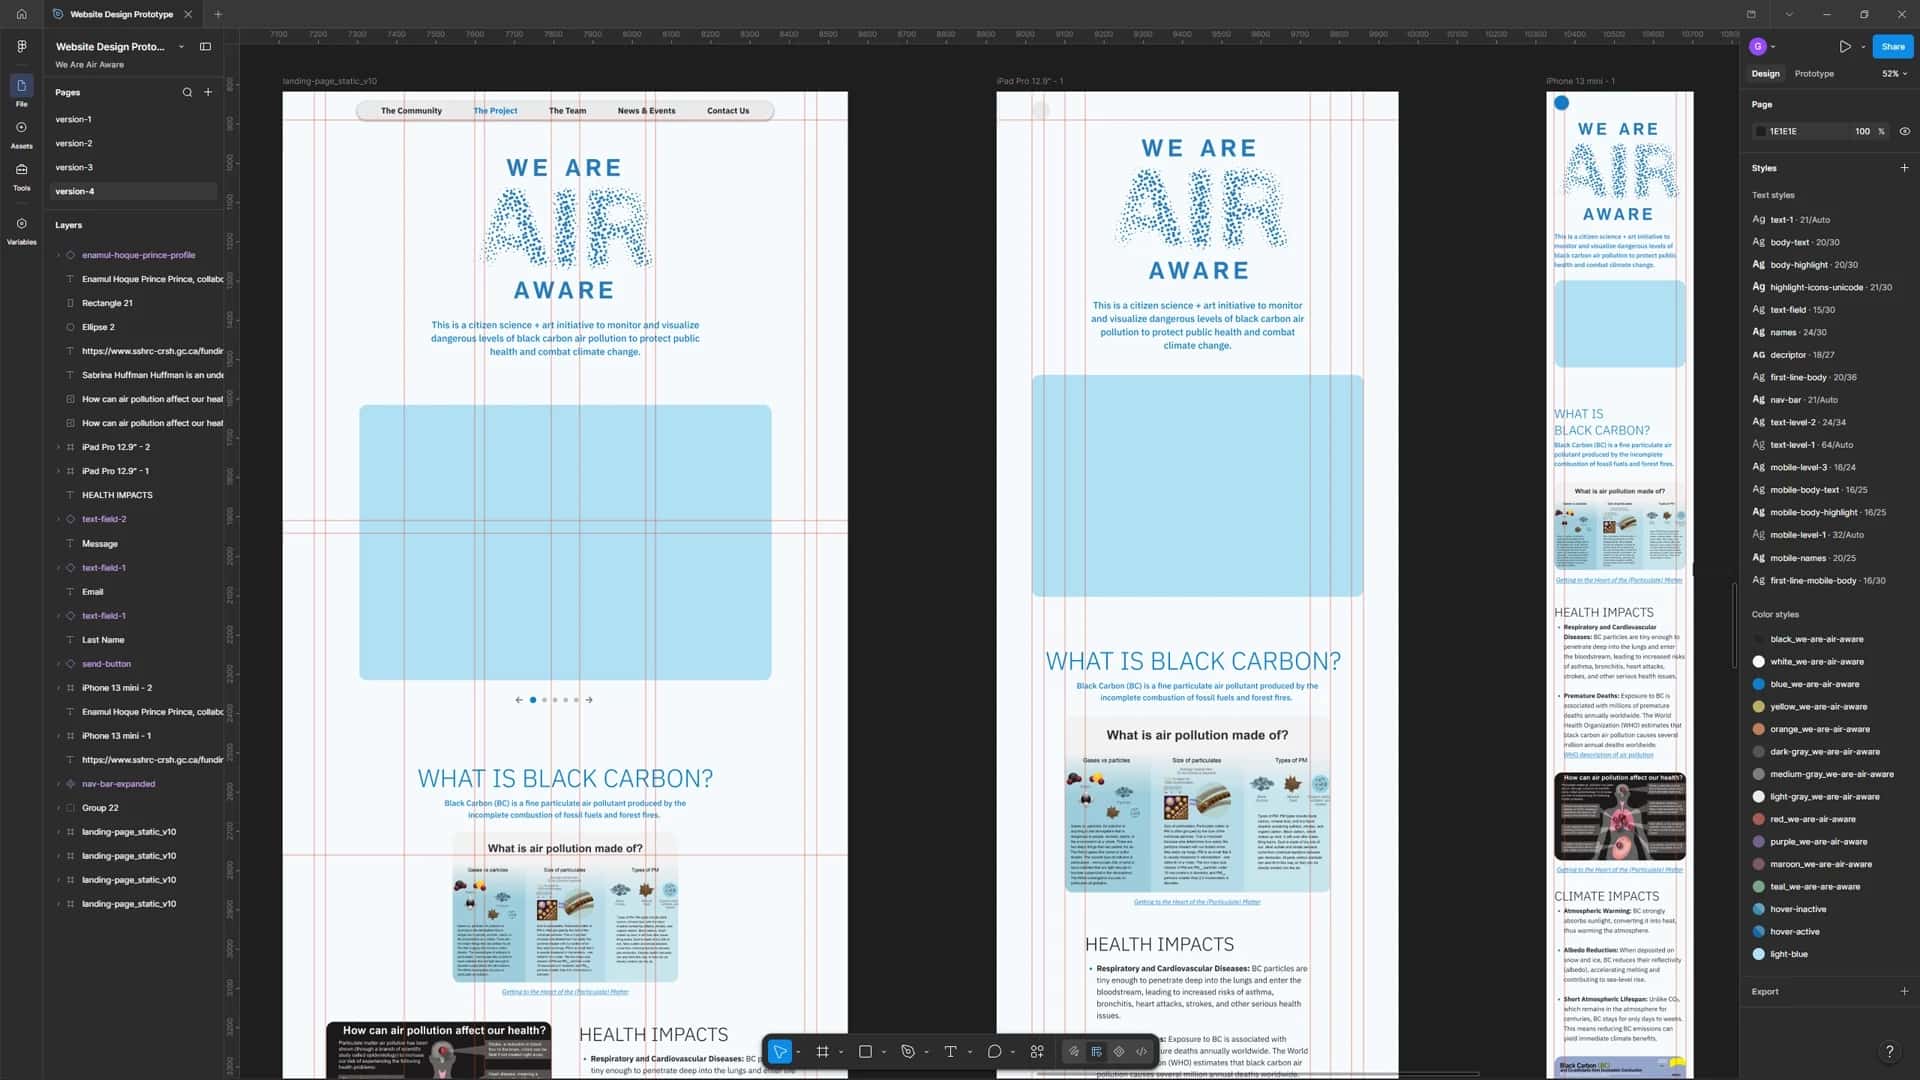Select the Comment tool
The height and width of the screenshot is (1080, 1920).
[994, 1051]
